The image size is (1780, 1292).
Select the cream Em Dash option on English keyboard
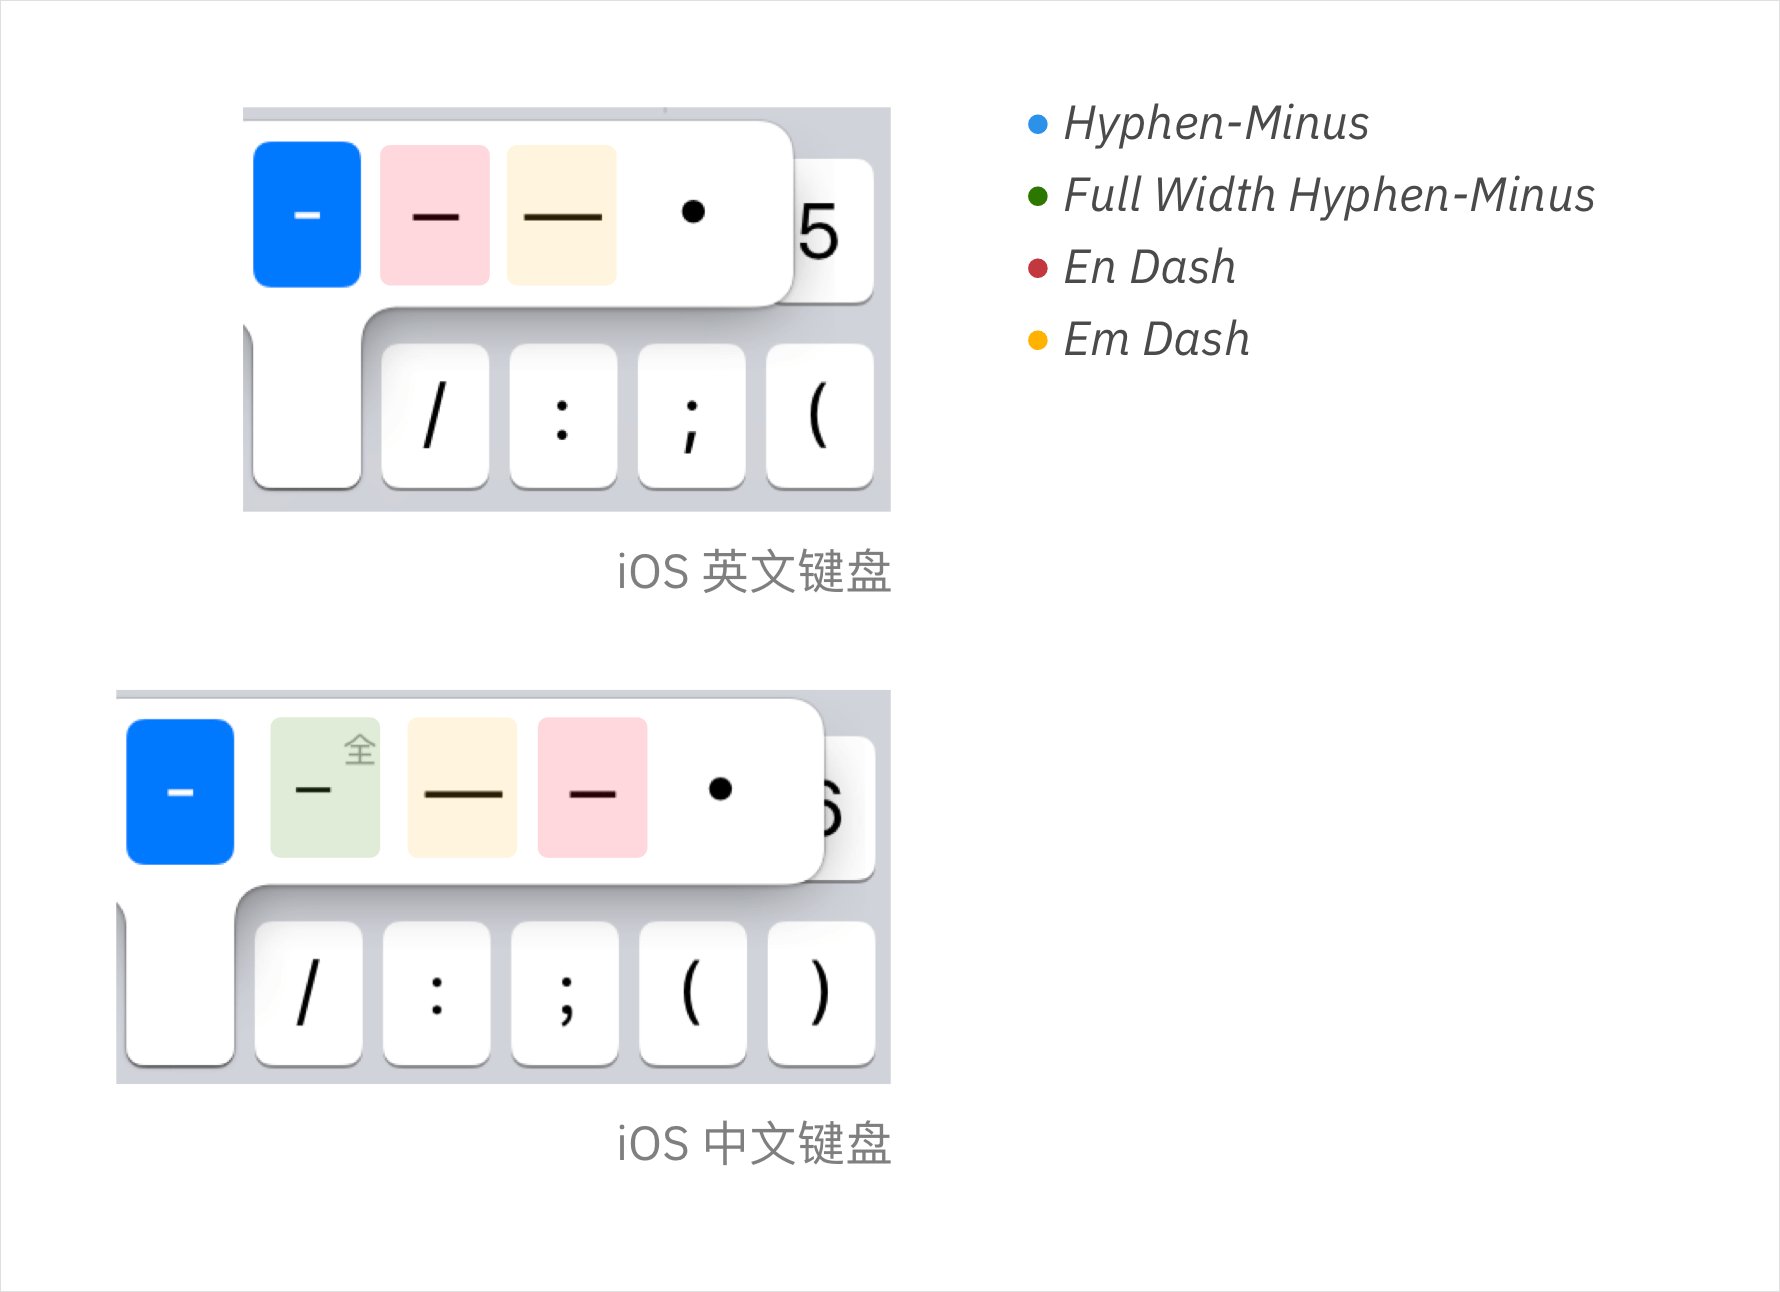(x=562, y=213)
